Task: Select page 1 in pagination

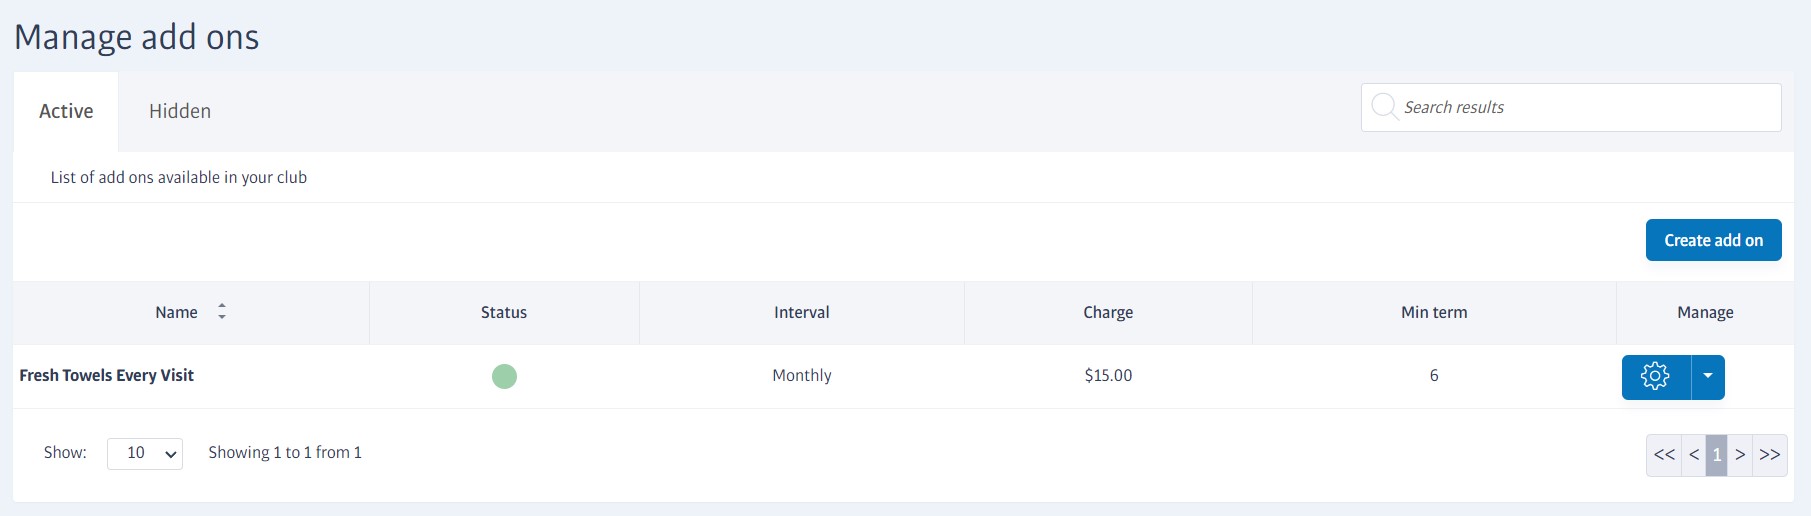Action: coord(1717,455)
